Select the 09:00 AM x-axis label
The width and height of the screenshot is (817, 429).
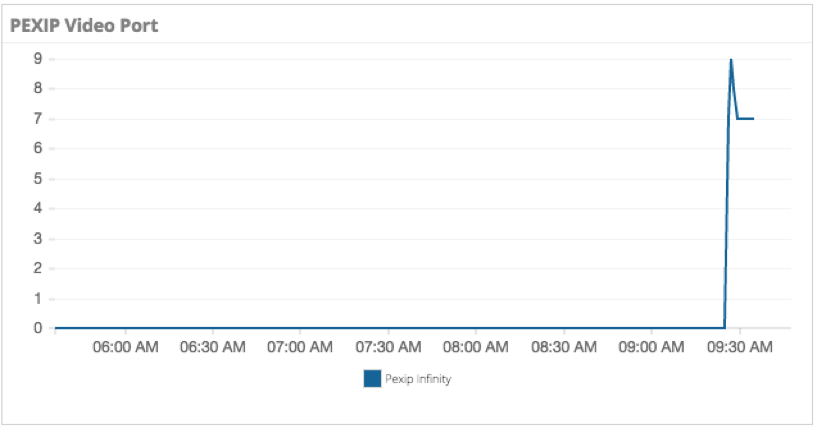coord(651,347)
